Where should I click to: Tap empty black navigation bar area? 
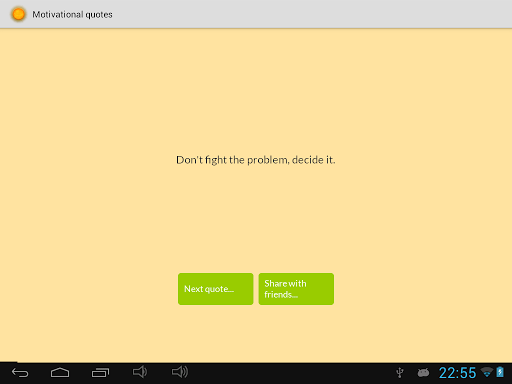pos(290,373)
